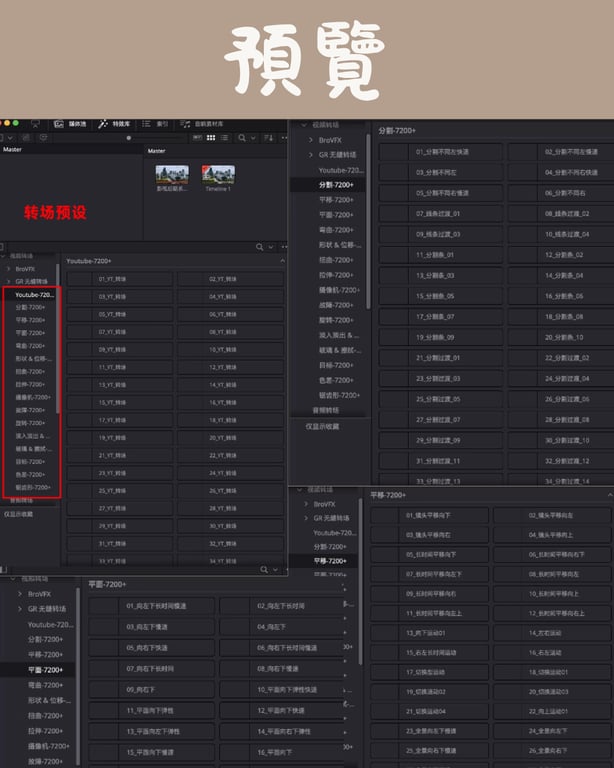Click the bottom-left folder tree scrollbar
This screenshot has height=768, width=614.
pyautogui.click(x=78, y=676)
